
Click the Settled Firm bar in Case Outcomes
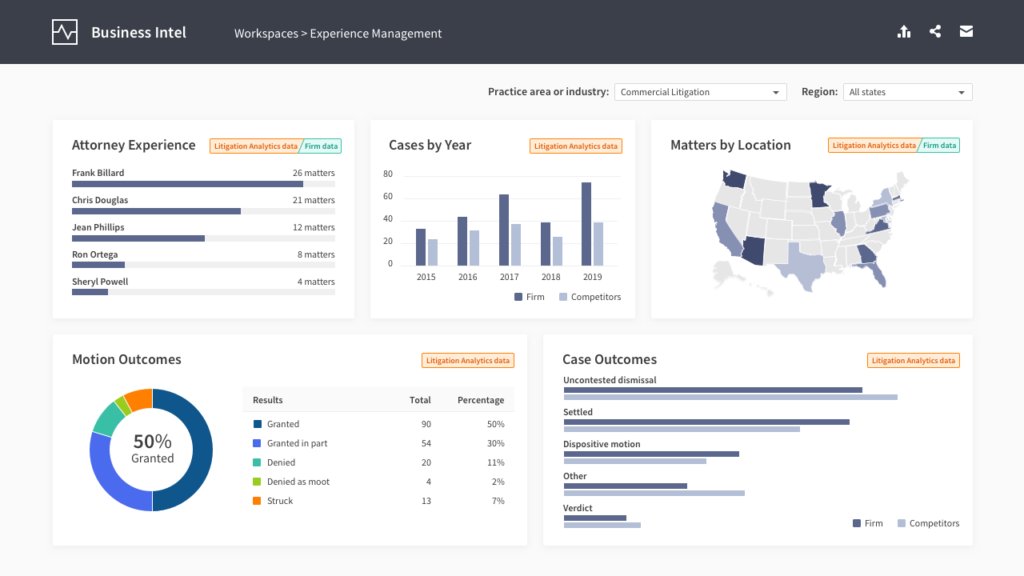tap(707, 421)
